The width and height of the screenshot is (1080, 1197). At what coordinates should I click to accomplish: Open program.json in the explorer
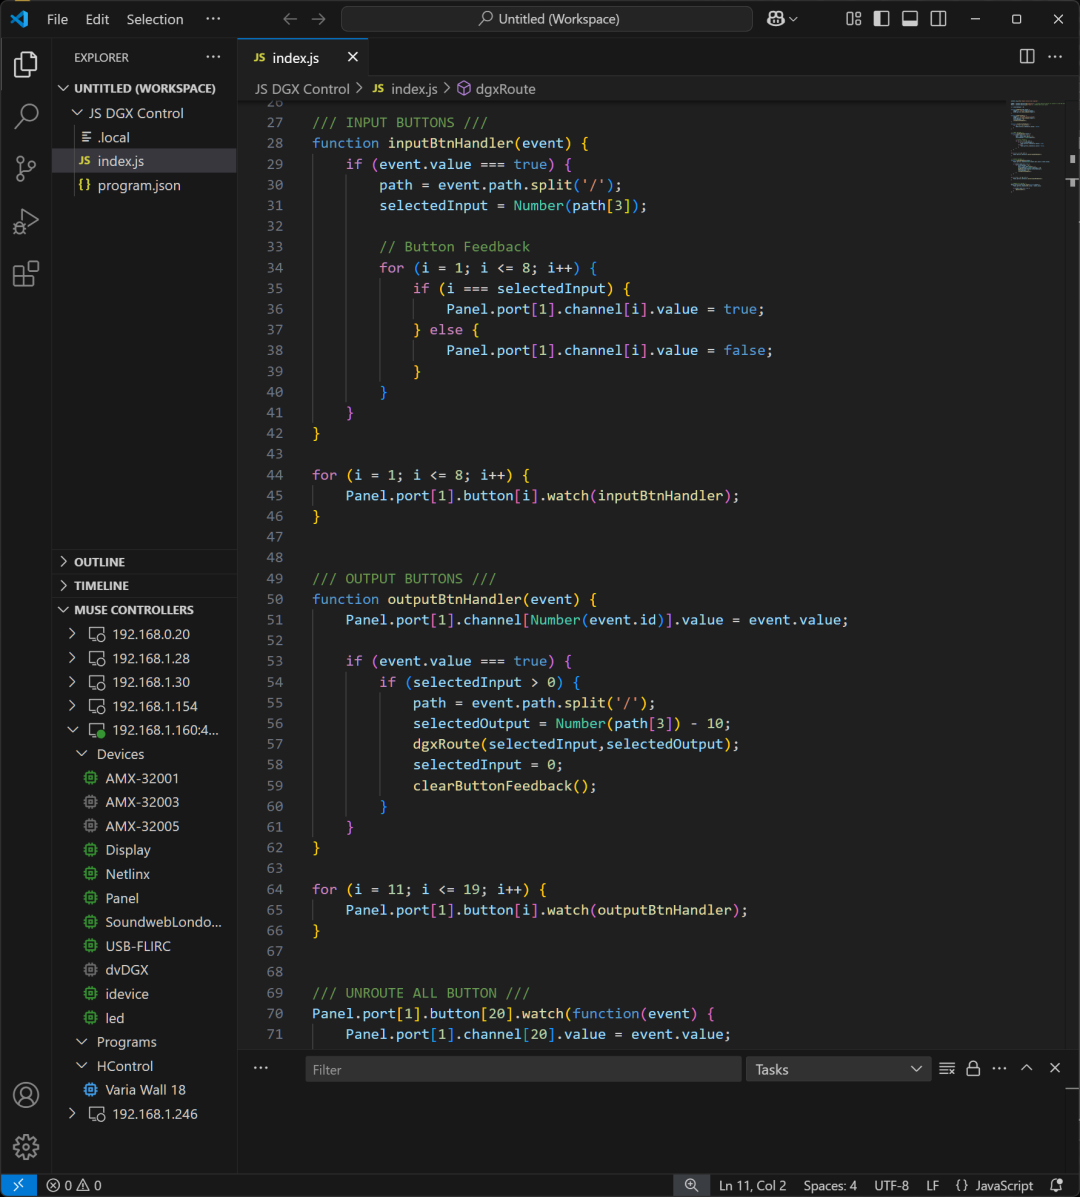point(138,186)
